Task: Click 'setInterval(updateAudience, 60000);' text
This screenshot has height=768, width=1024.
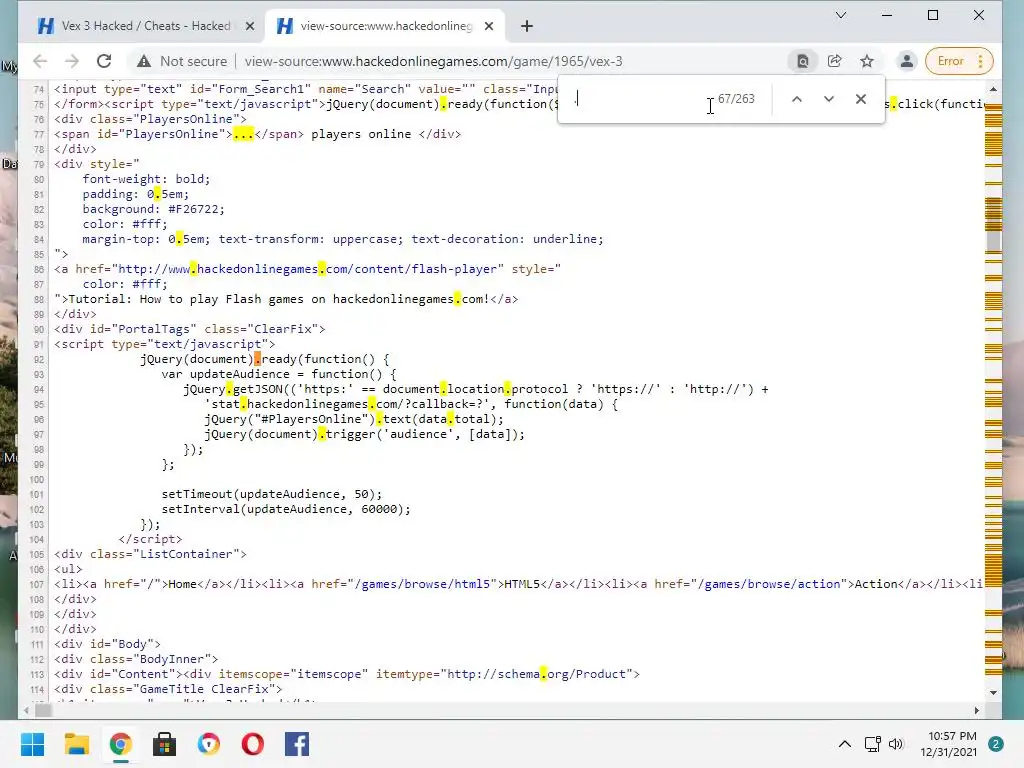Action: click(286, 509)
